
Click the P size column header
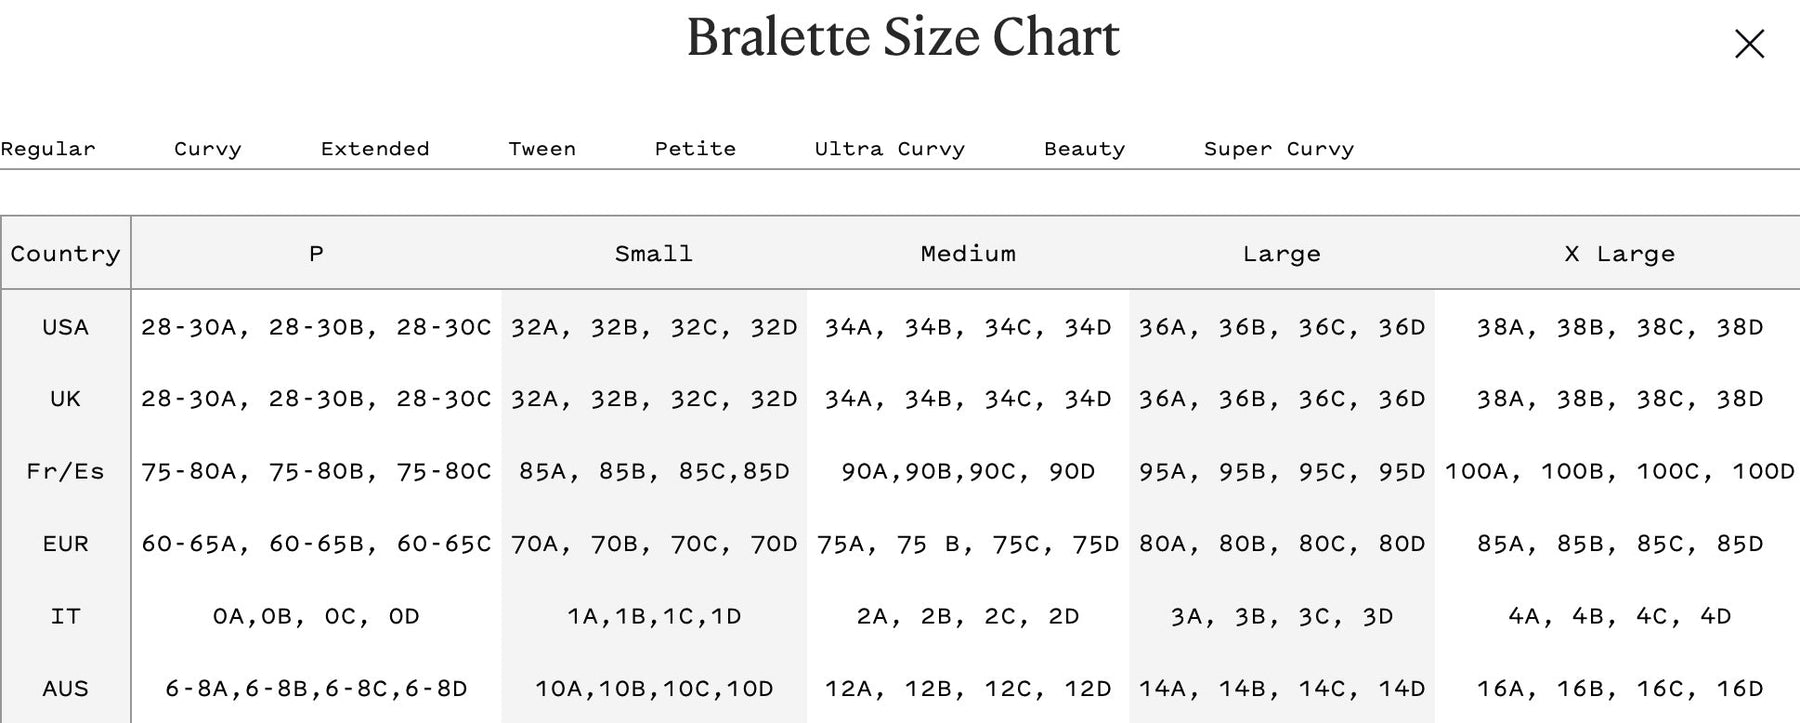click(316, 254)
